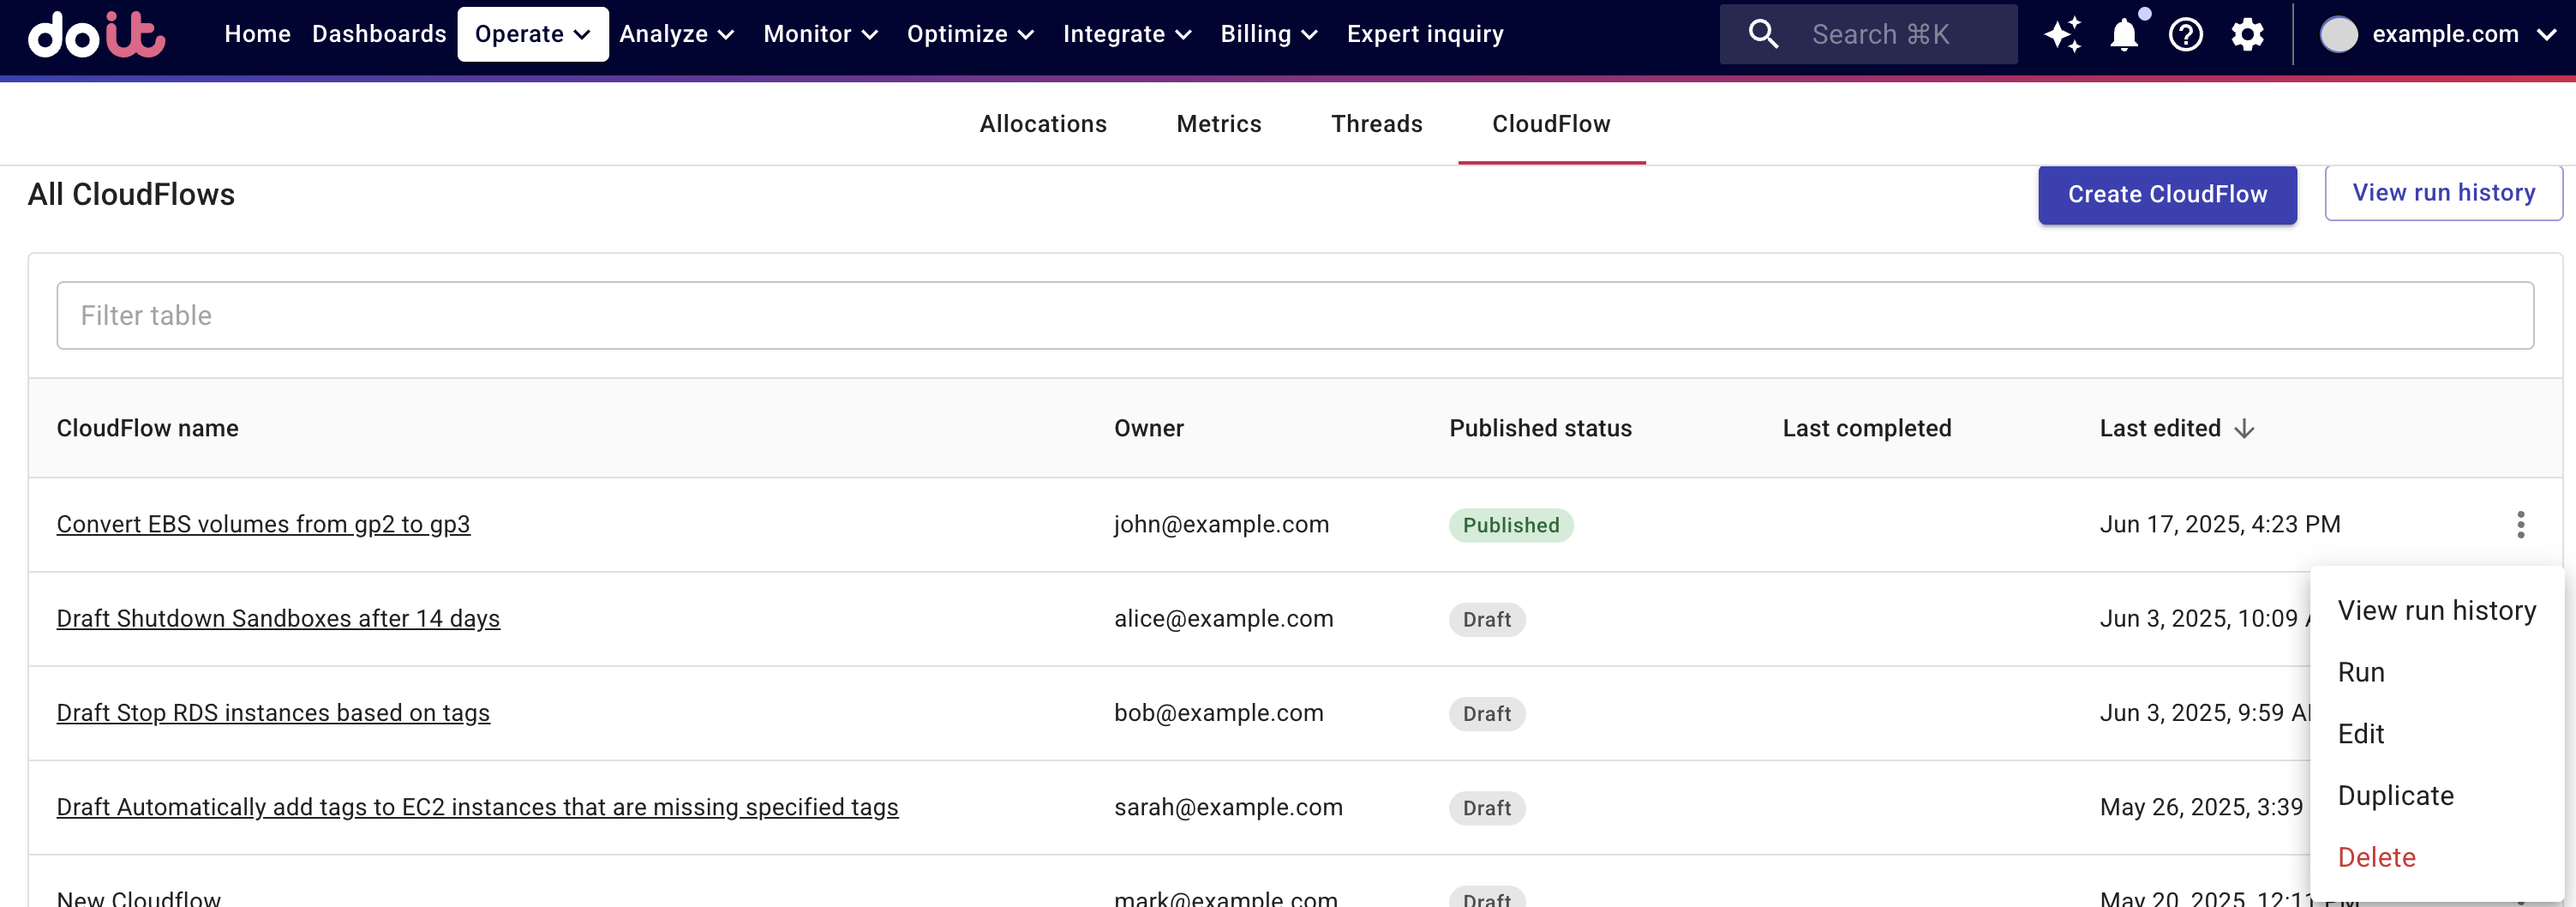Open Draft Stop RDS instances based on tags

(x=273, y=712)
